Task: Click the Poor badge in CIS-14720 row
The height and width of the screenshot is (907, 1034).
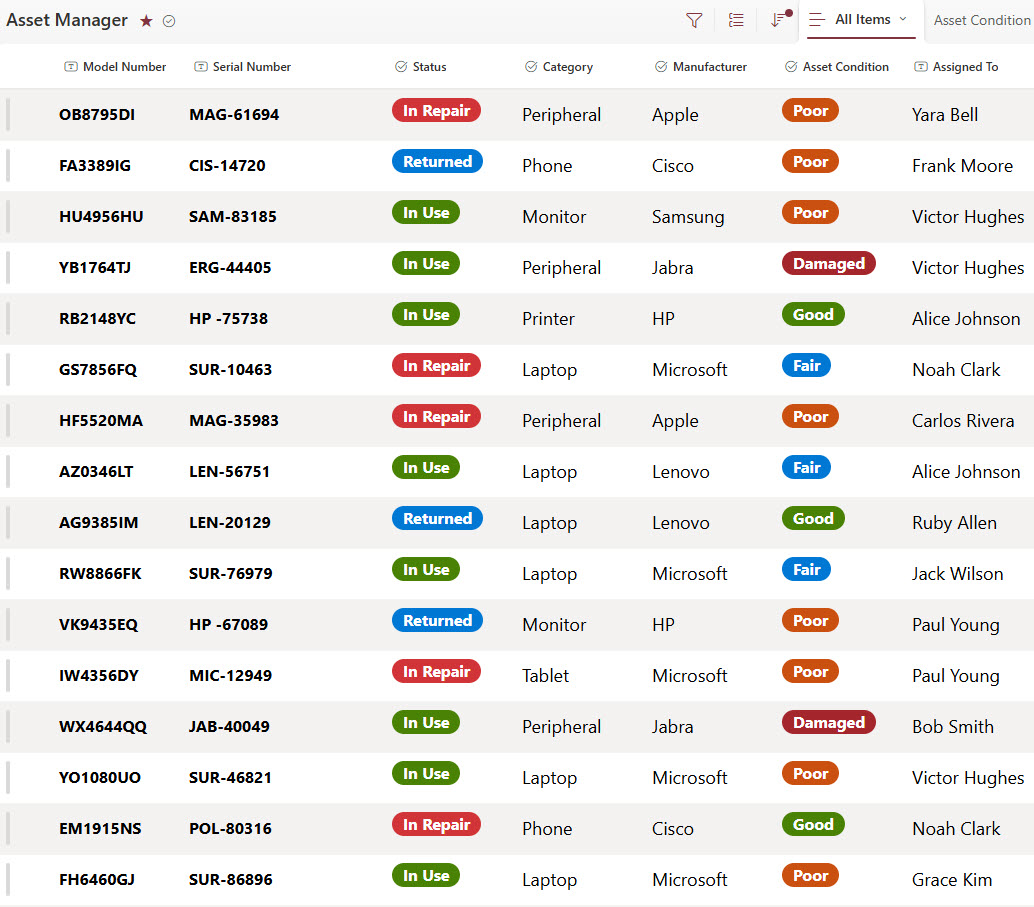Action: [x=810, y=162]
